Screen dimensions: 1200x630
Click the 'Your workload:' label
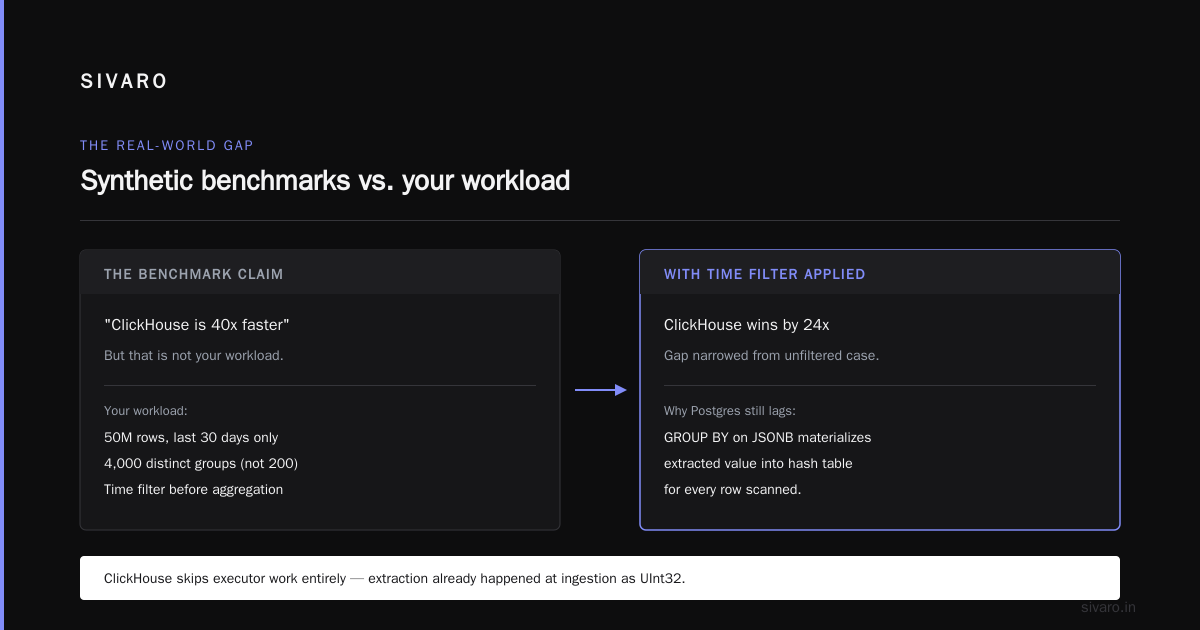(146, 411)
